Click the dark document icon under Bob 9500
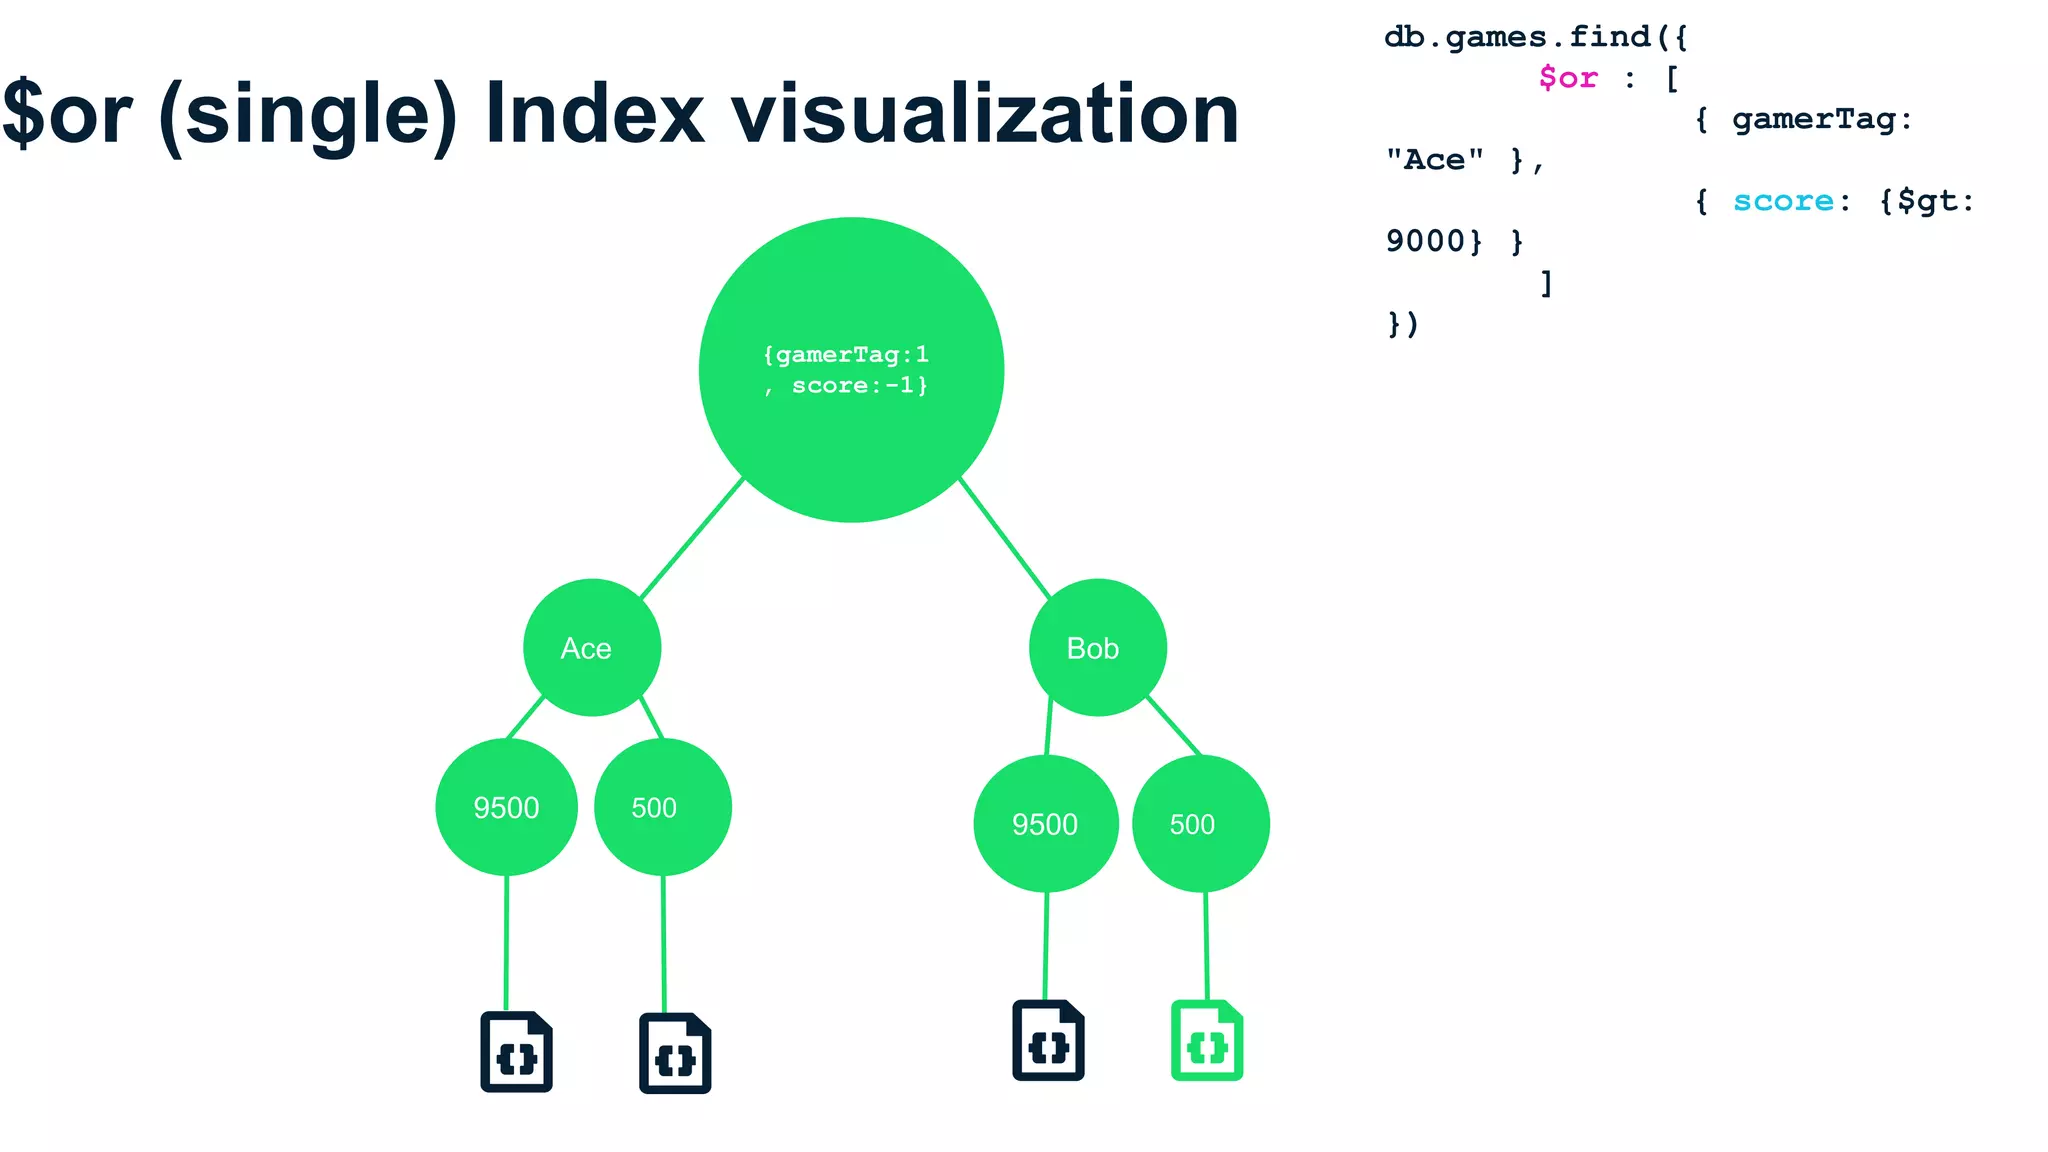 (x=1048, y=1041)
